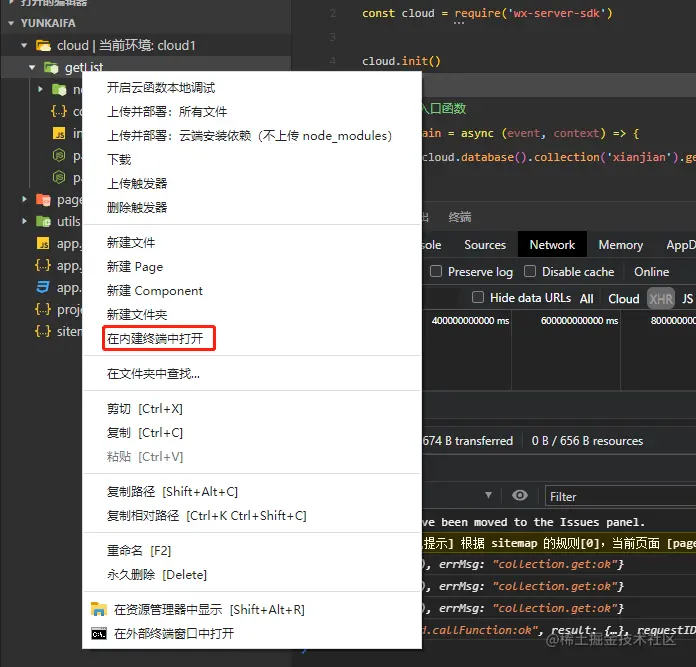The height and width of the screenshot is (667, 696).
Task: Open the 终端 panel tab
Action: (x=460, y=217)
